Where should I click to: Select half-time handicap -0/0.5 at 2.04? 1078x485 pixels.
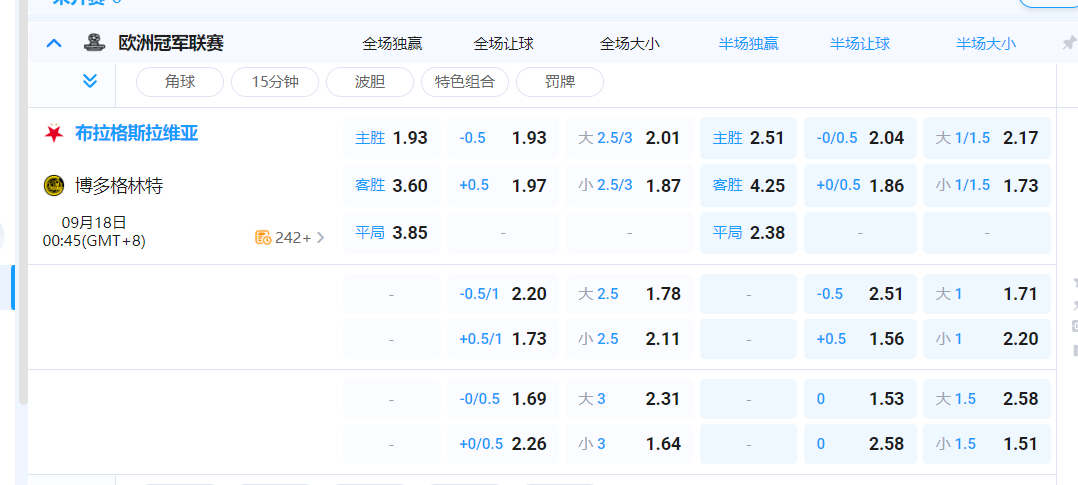tap(861, 138)
